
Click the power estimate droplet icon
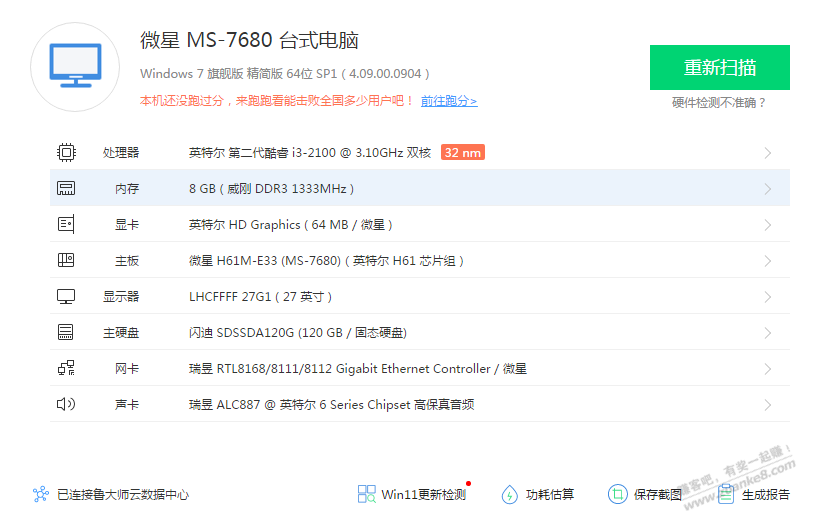point(509,494)
